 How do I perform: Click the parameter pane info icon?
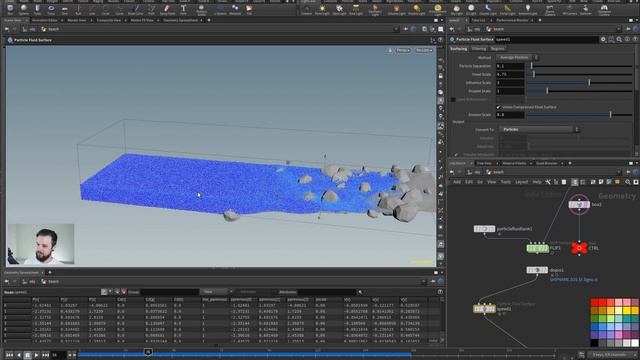(x=627, y=40)
